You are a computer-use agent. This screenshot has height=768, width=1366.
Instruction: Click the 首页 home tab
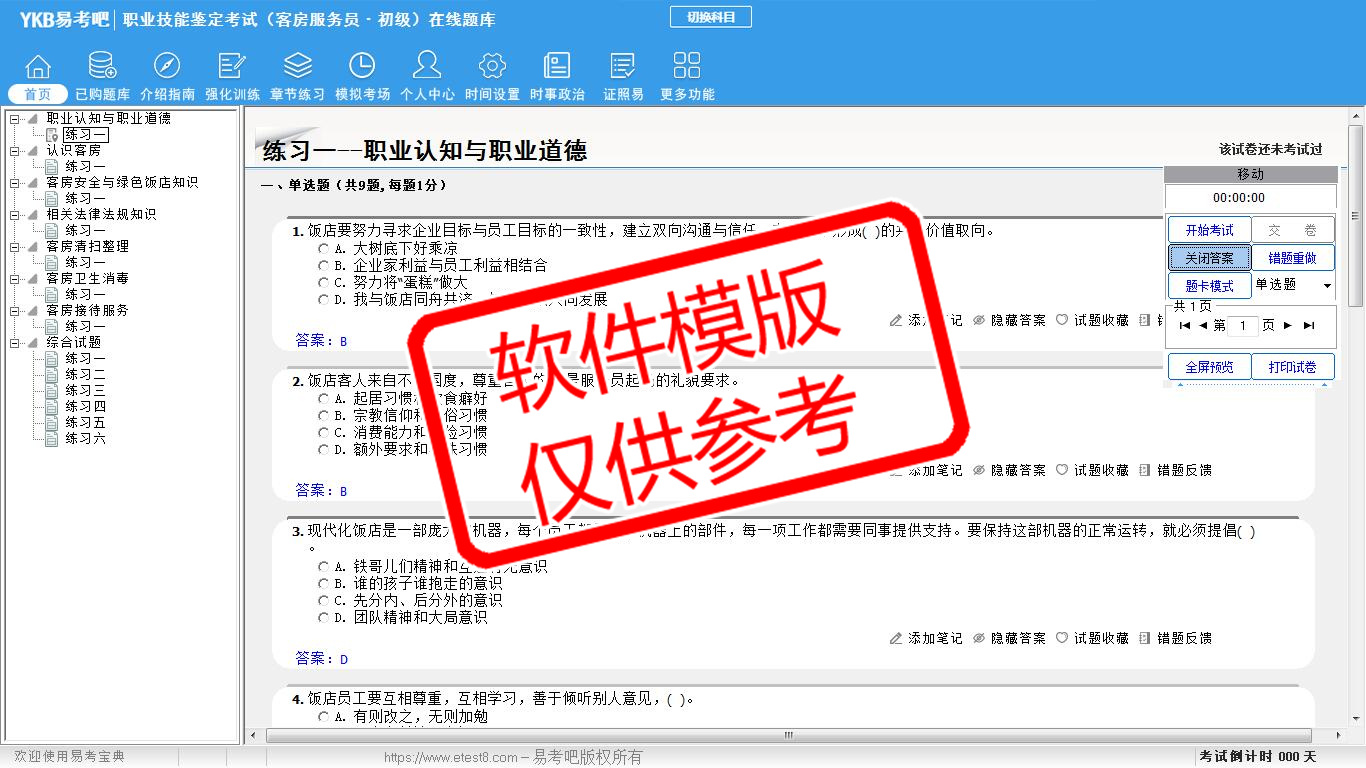coord(38,94)
